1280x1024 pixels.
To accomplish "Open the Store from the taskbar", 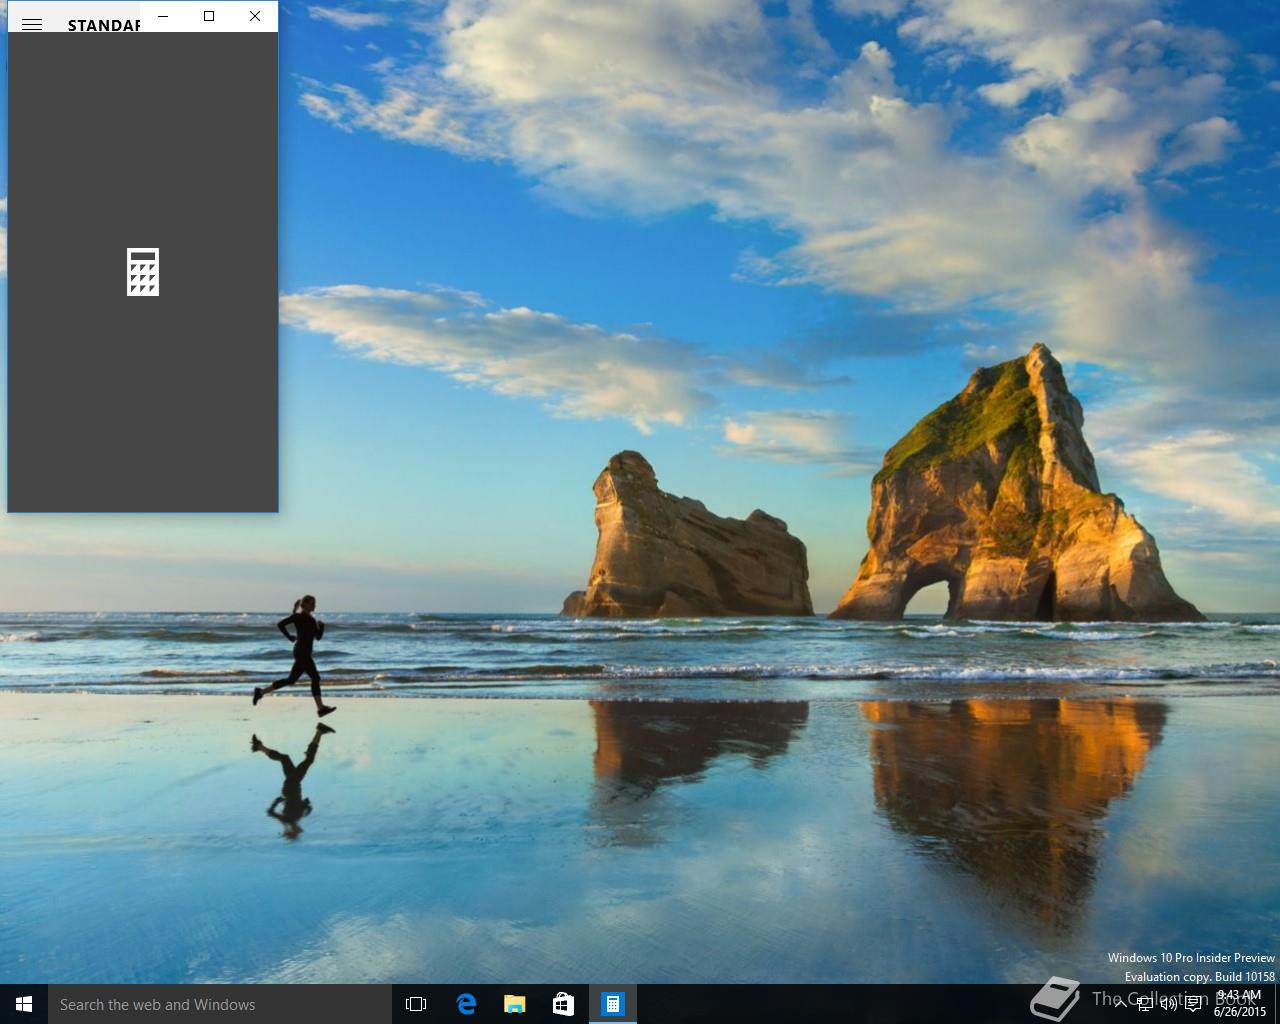I will (x=564, y=1004).
